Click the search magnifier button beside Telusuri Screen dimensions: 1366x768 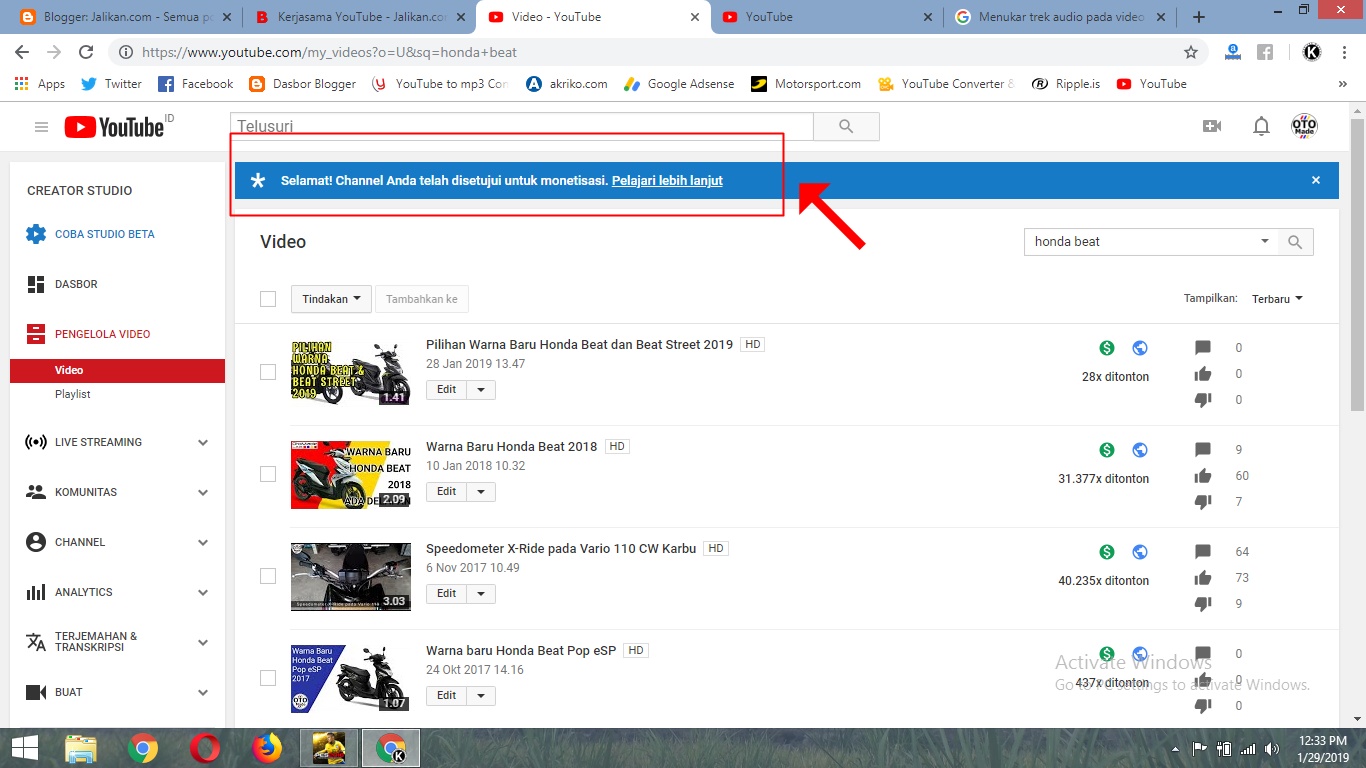pos(846,126)
